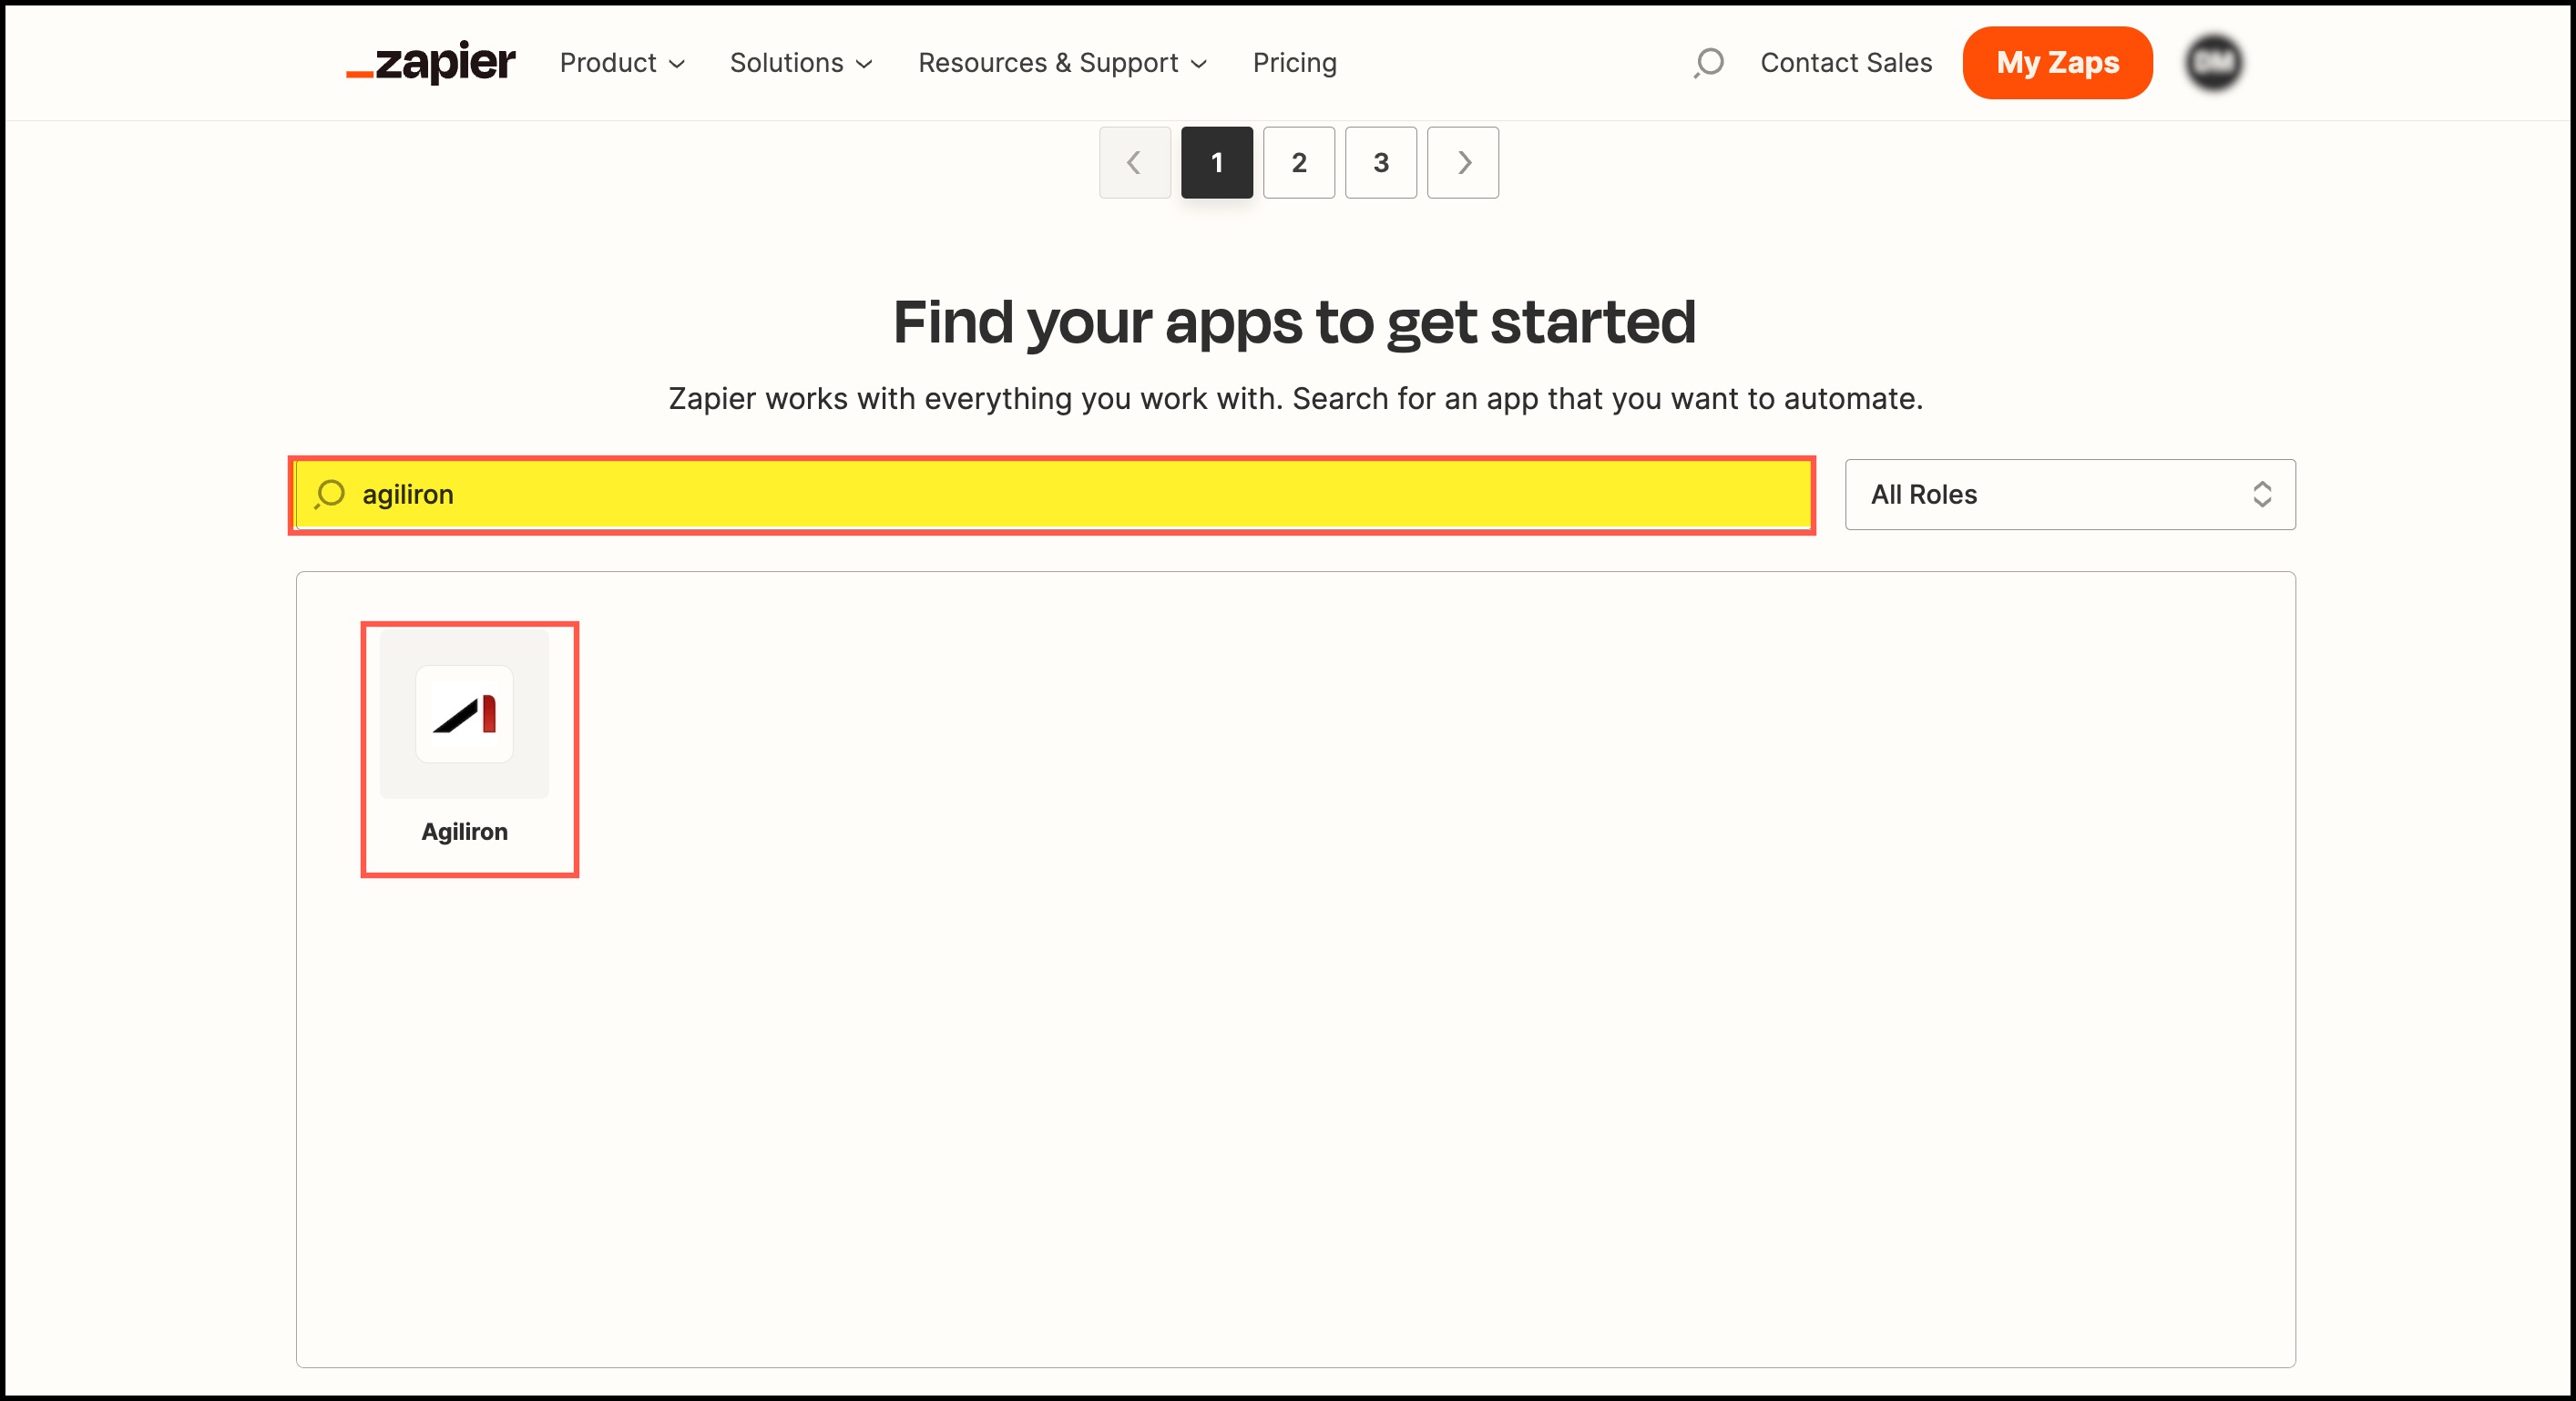Expand the Product menu
The width and height of the screenshot is (2576, 1401).
622,62
